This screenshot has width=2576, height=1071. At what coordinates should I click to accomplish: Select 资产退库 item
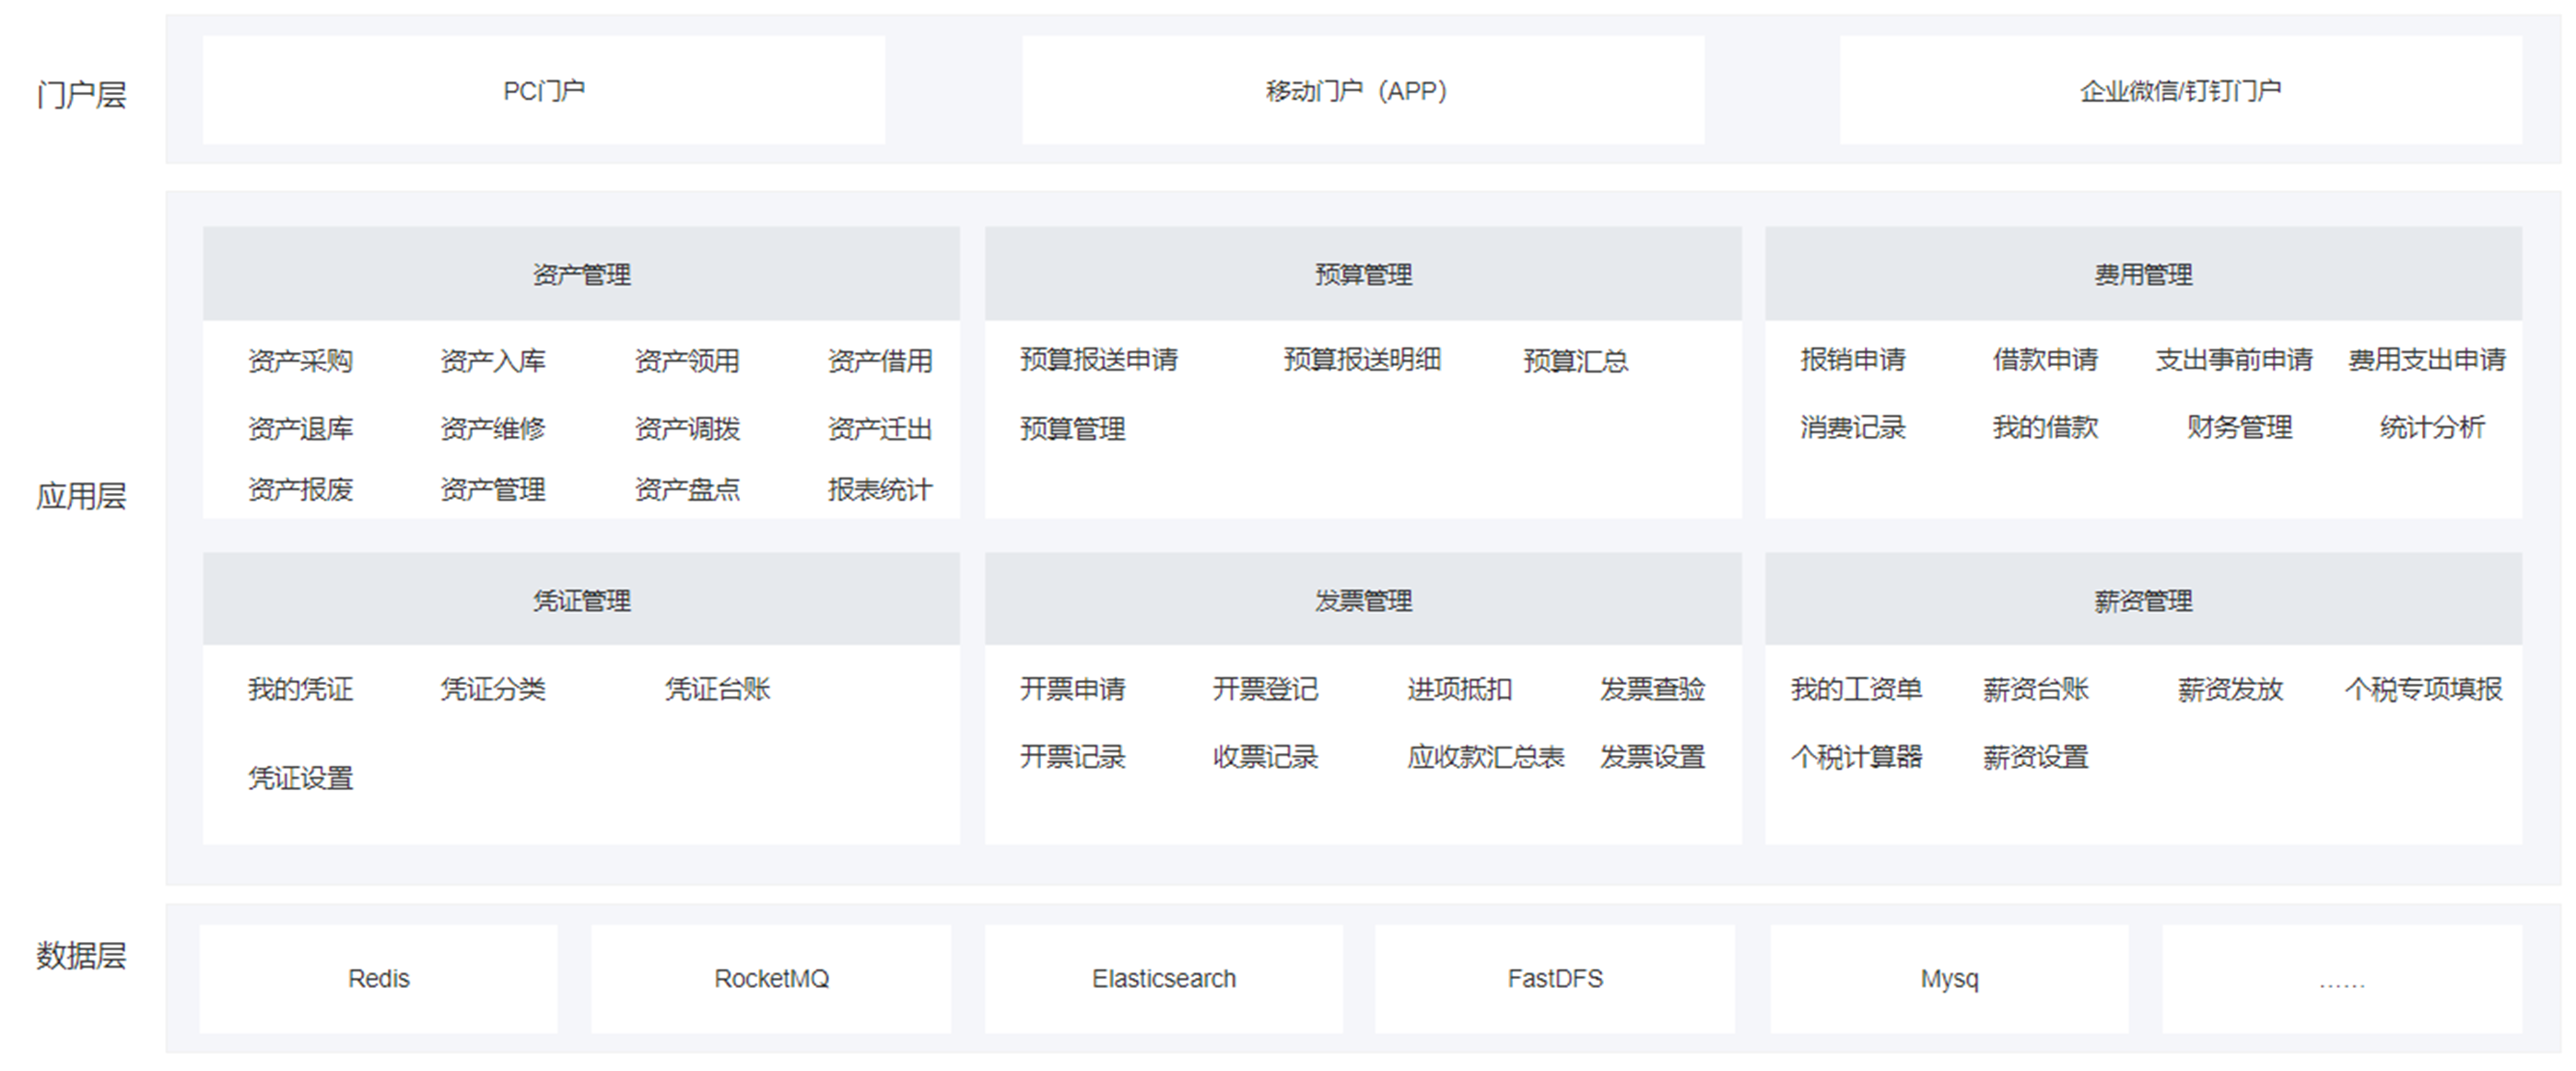[x=300, y=429]
